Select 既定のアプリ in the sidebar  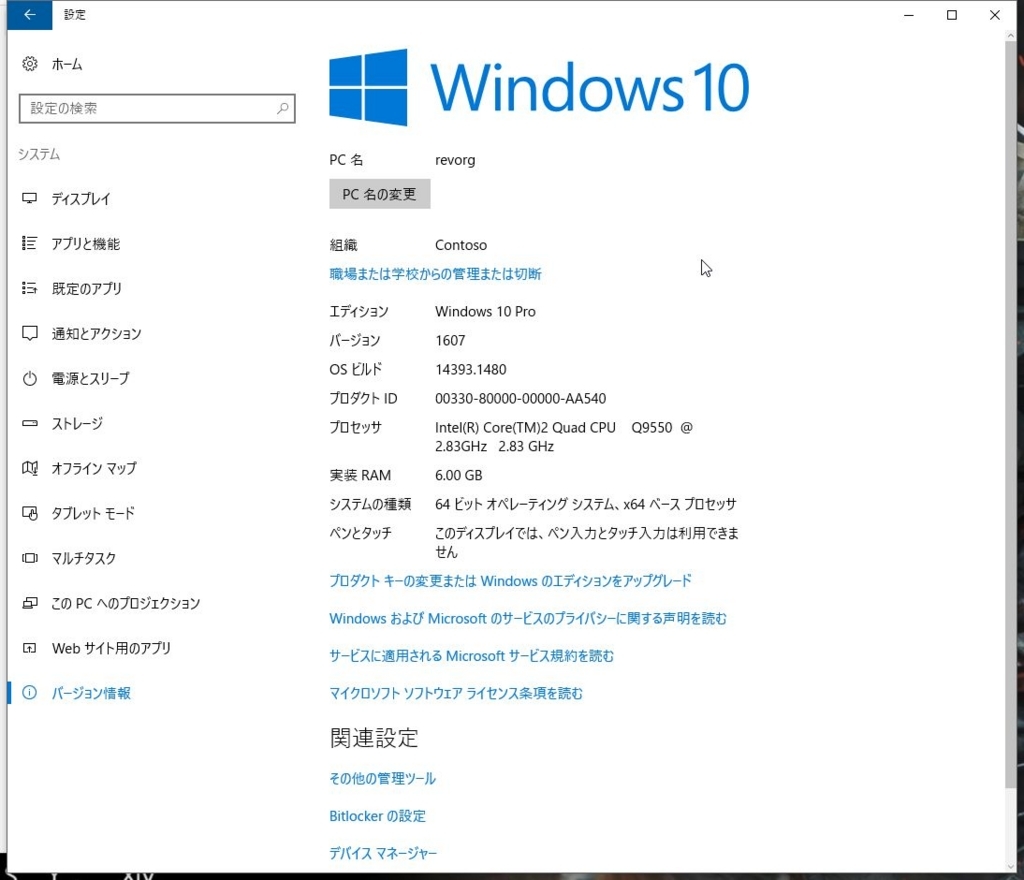click(87, 289)
